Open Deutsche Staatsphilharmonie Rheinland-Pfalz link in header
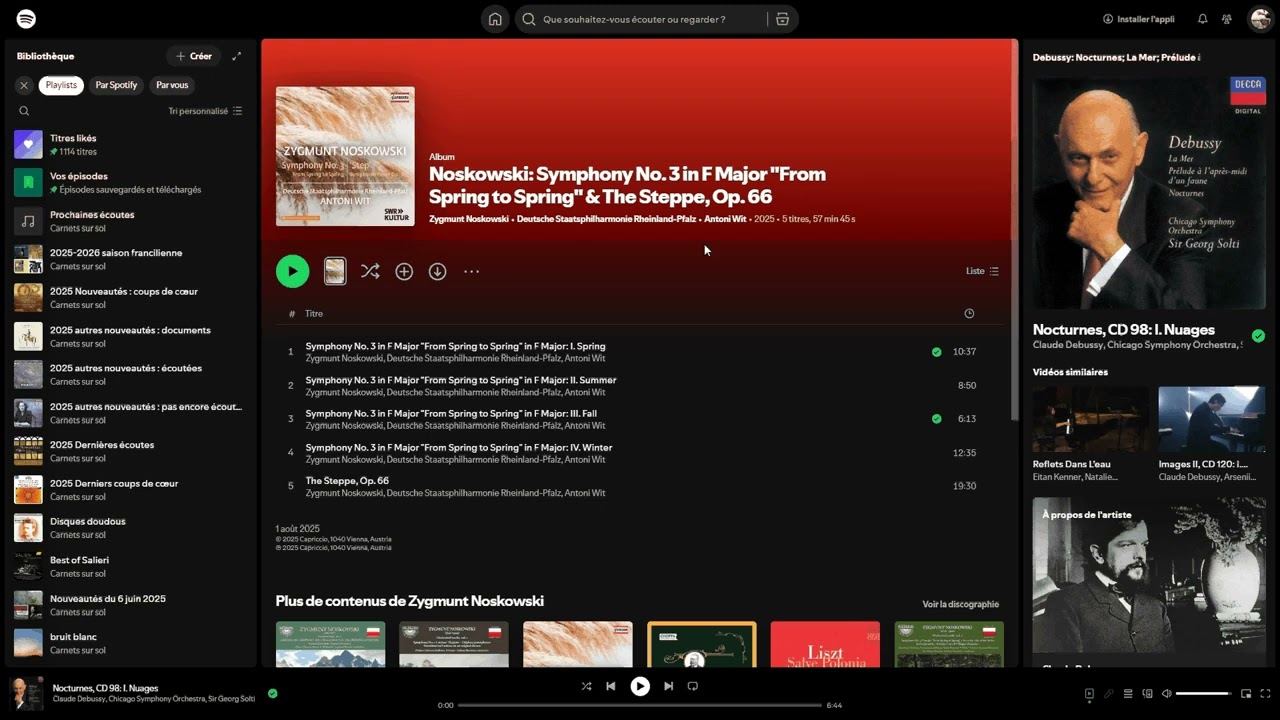 (x=606, y=219)
